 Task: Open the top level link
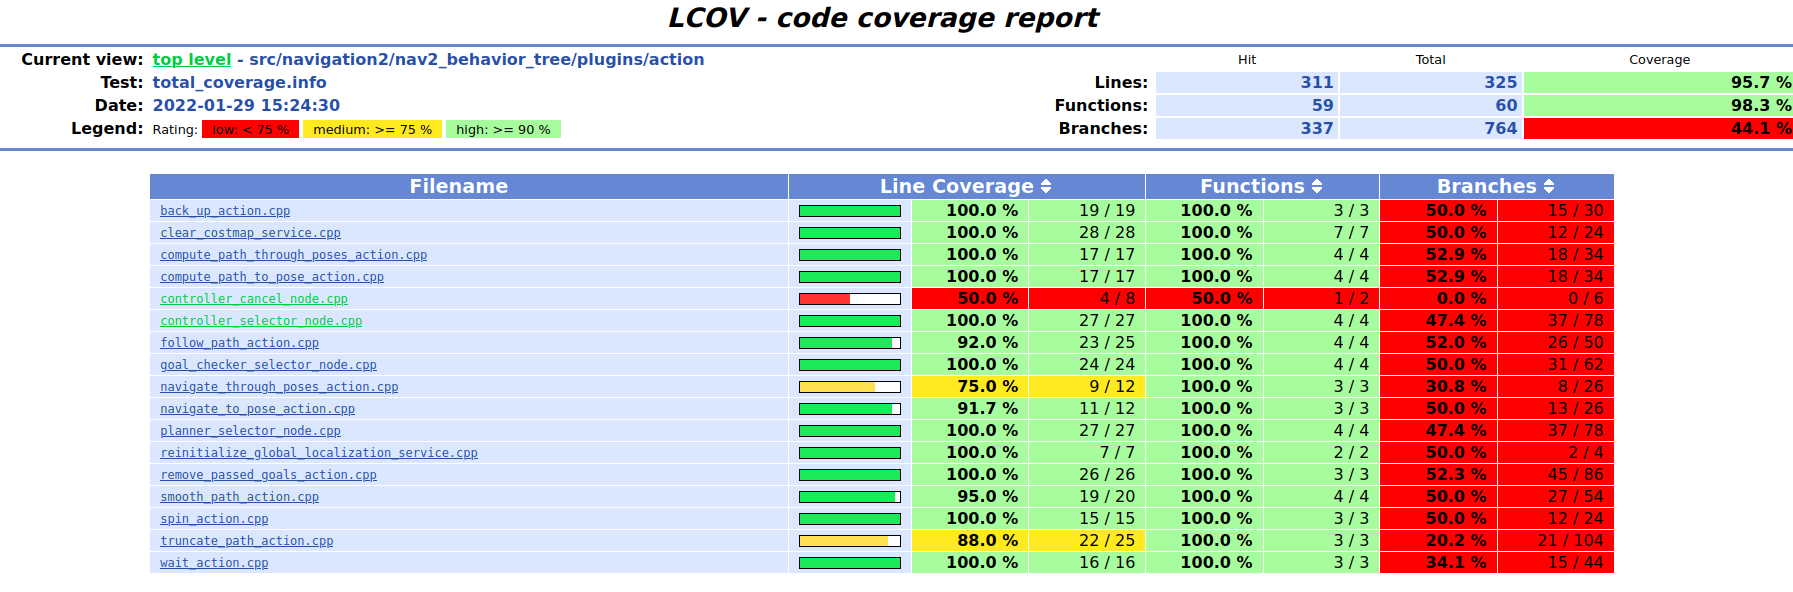click(191, 59)
